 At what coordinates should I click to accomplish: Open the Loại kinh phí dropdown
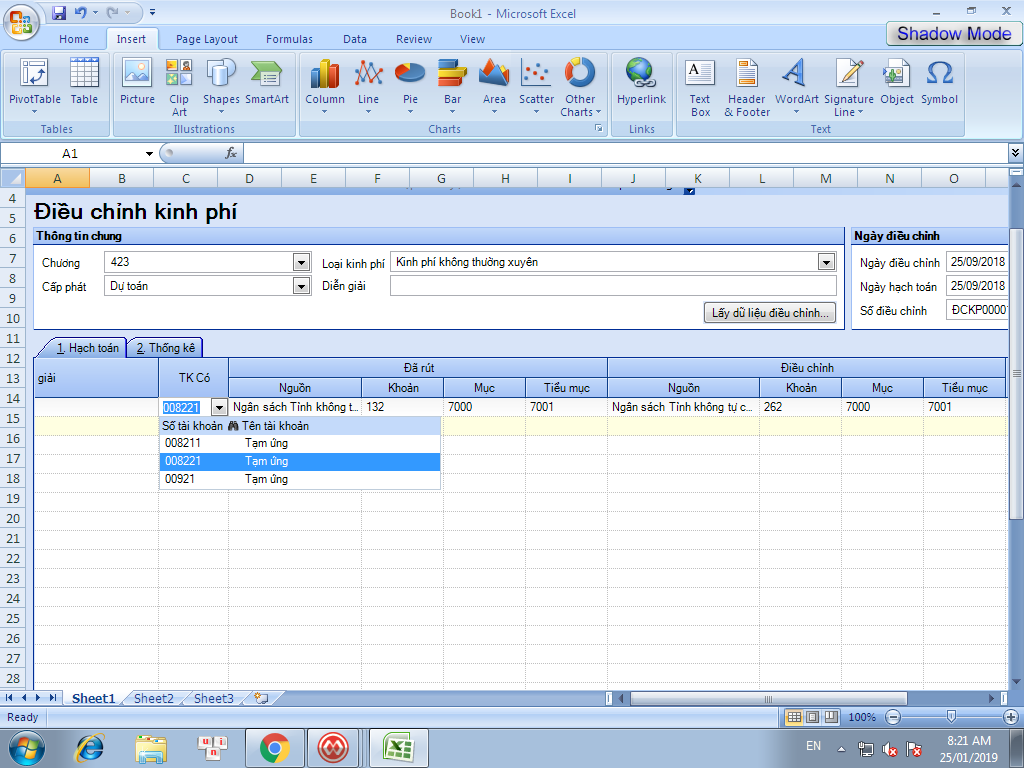point(826,262)
